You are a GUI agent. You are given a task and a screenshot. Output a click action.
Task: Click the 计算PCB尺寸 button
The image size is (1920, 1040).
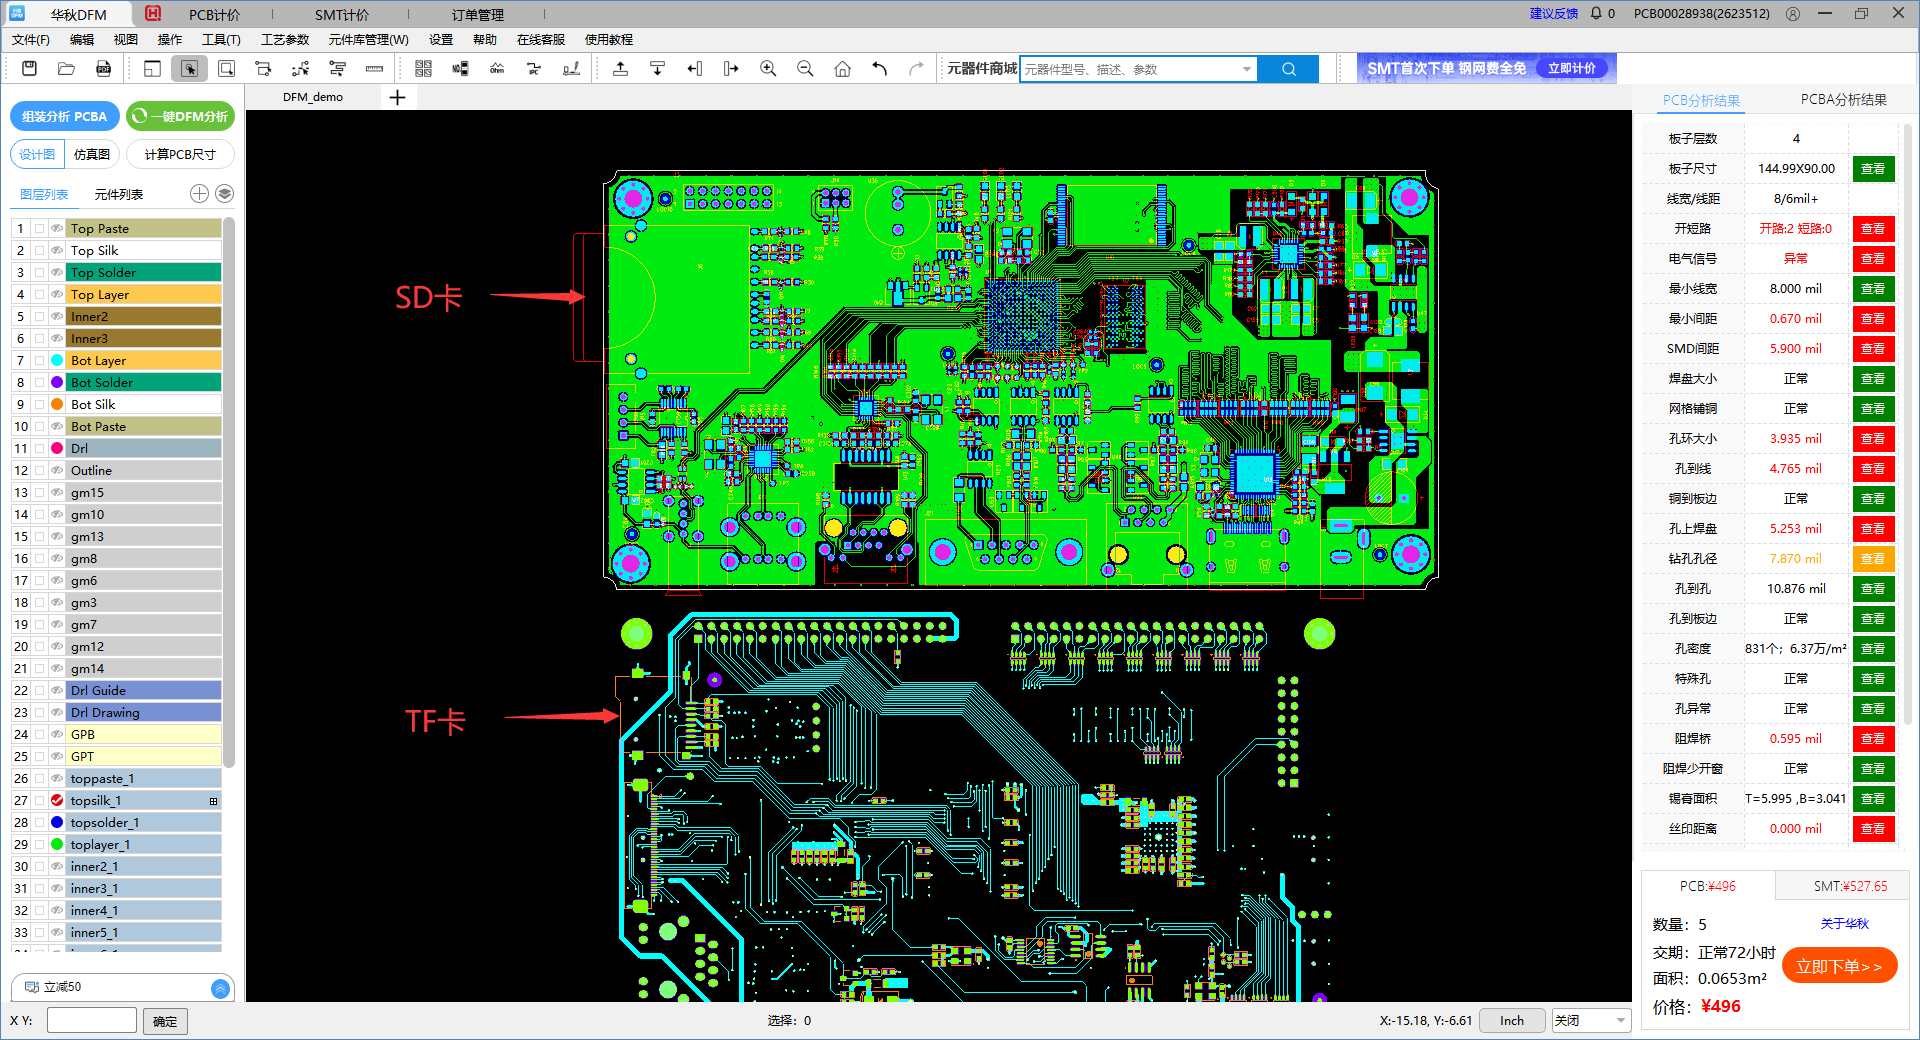[180, 154]
